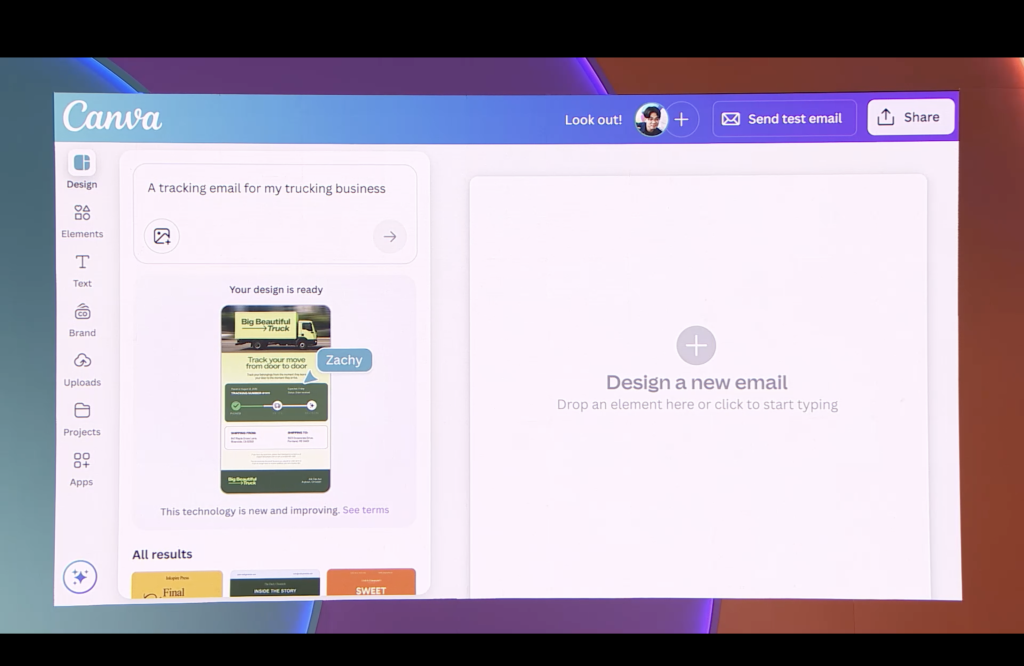Screen dimensions: 1024x666
Task: Select the orange Sweet template thumbnail
Action: (371, 583)
